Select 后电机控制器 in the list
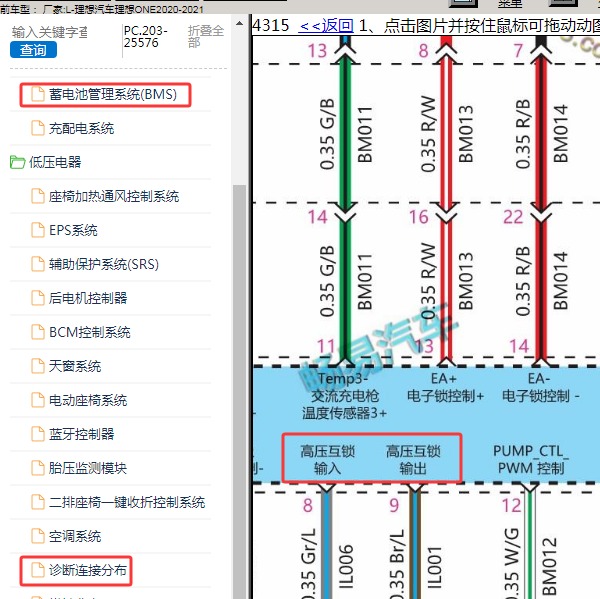600x599 pixels. (x=88, y=298)
